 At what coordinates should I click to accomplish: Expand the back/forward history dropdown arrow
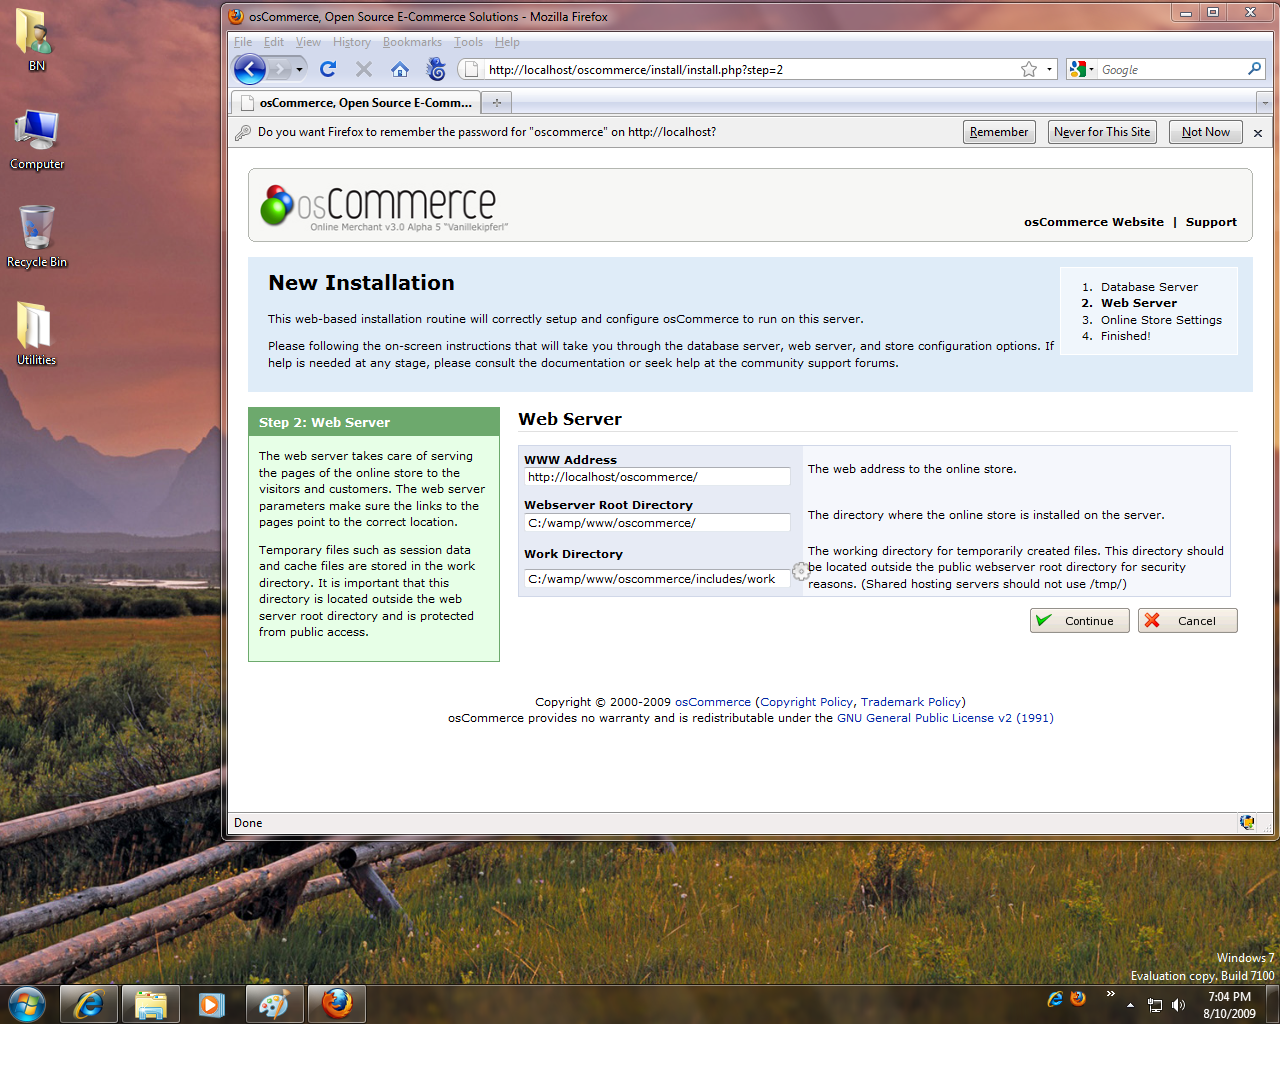click(299, 69)
